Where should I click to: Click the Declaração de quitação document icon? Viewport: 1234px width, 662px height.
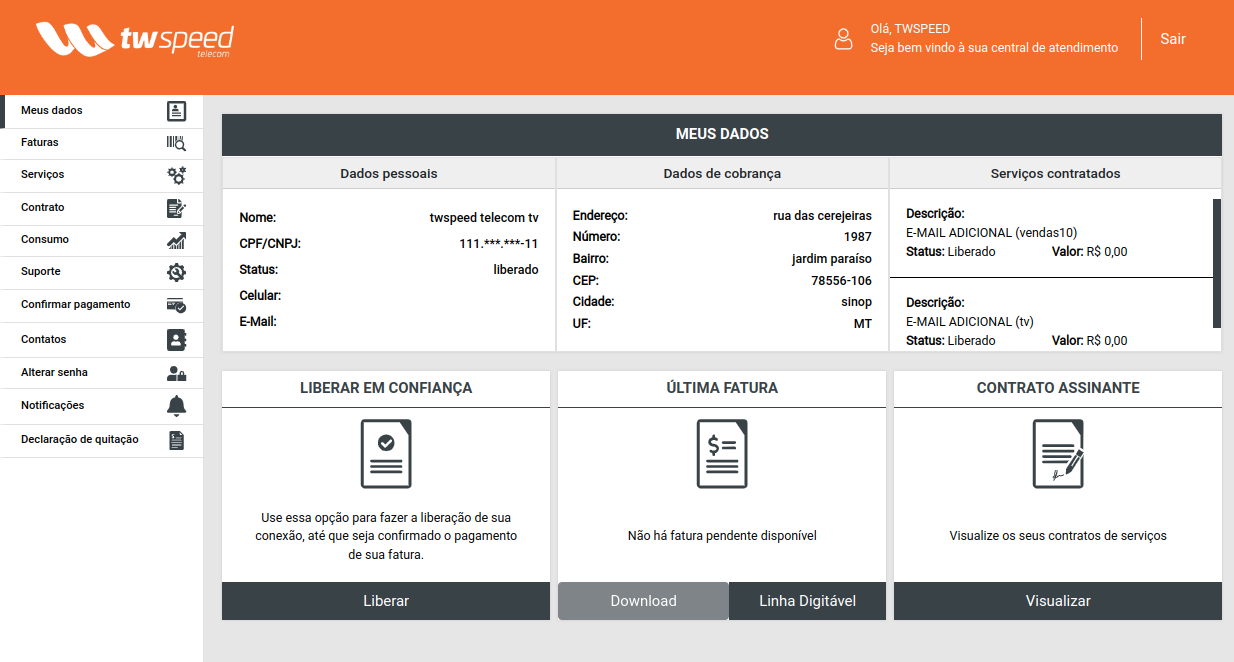tap(176, 440)
